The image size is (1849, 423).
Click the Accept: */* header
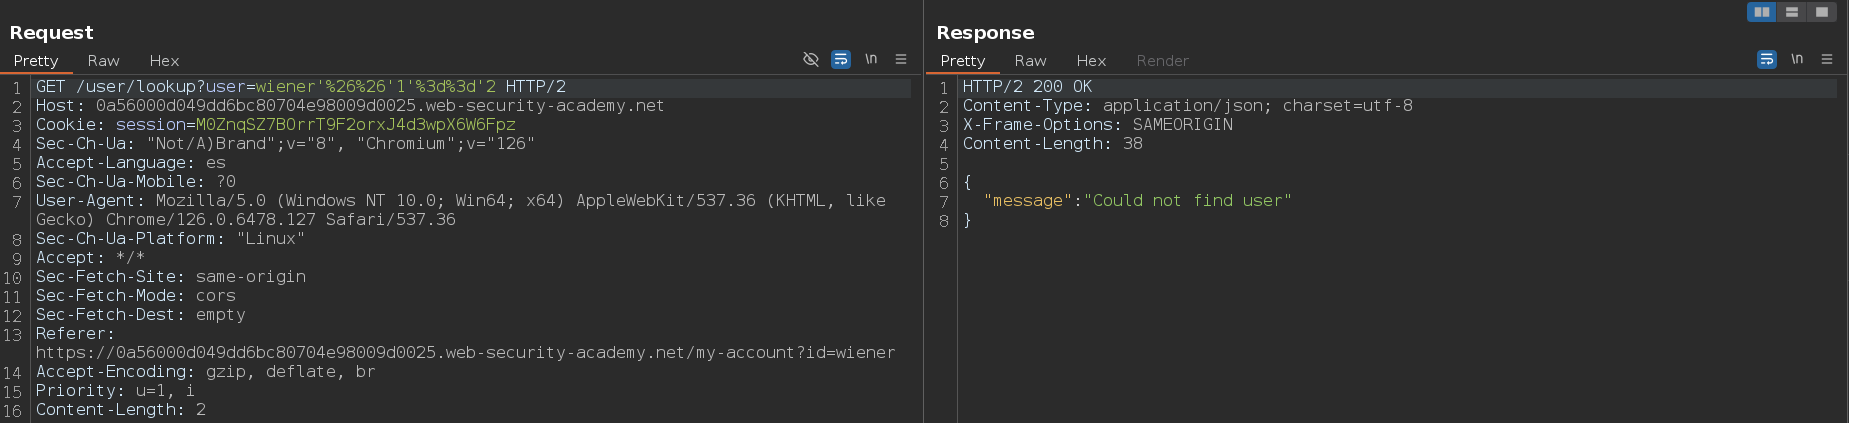tap(91, 258)
